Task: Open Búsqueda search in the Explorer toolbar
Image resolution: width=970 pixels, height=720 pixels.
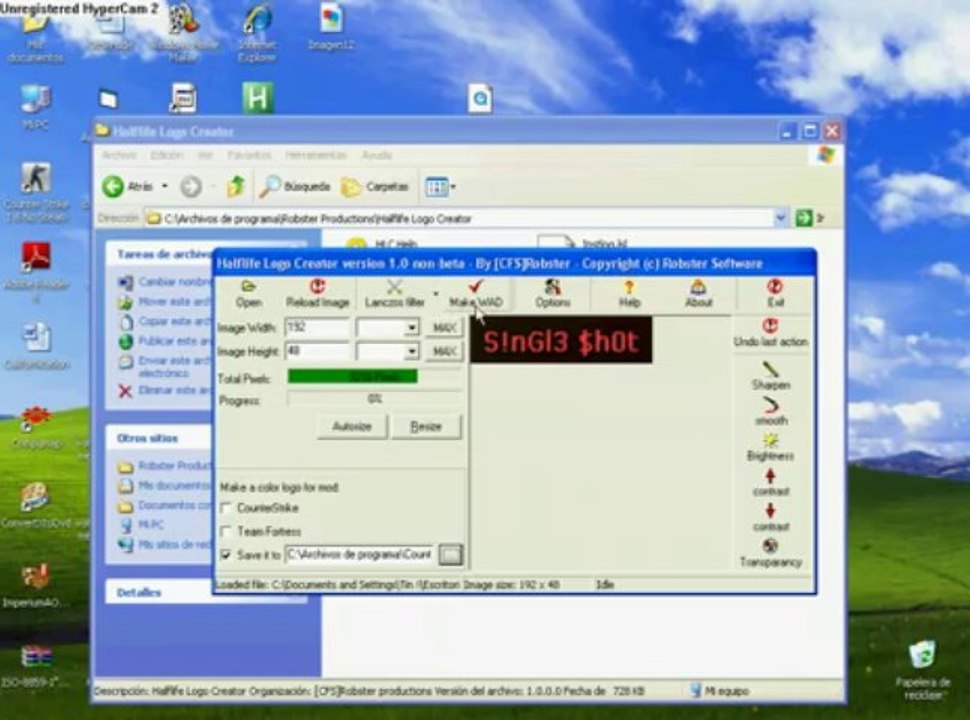Action: click(295, 186)
